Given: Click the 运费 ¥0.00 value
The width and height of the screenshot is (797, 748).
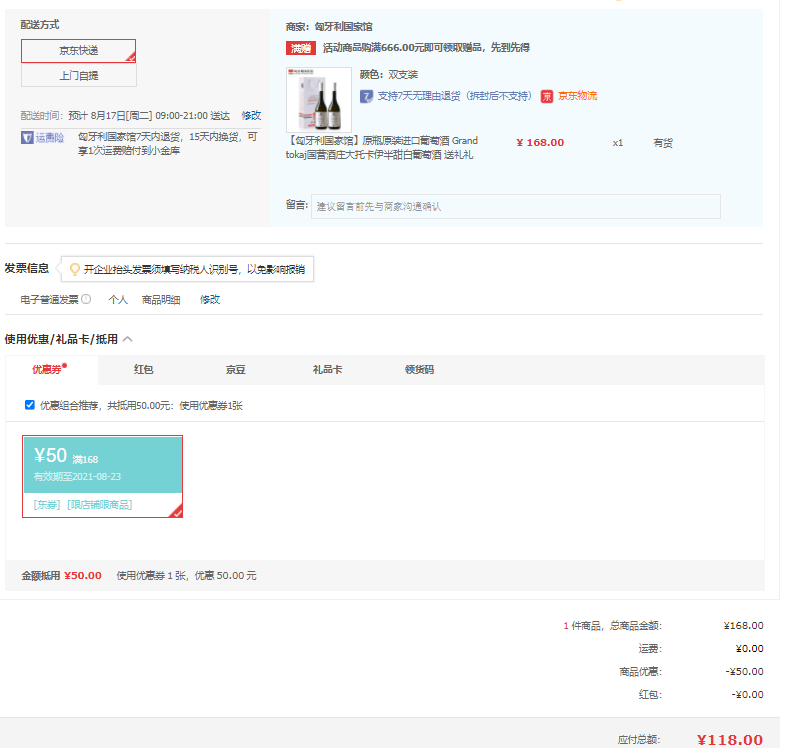Looking at the screenshot, I should (x=749, y=649).
